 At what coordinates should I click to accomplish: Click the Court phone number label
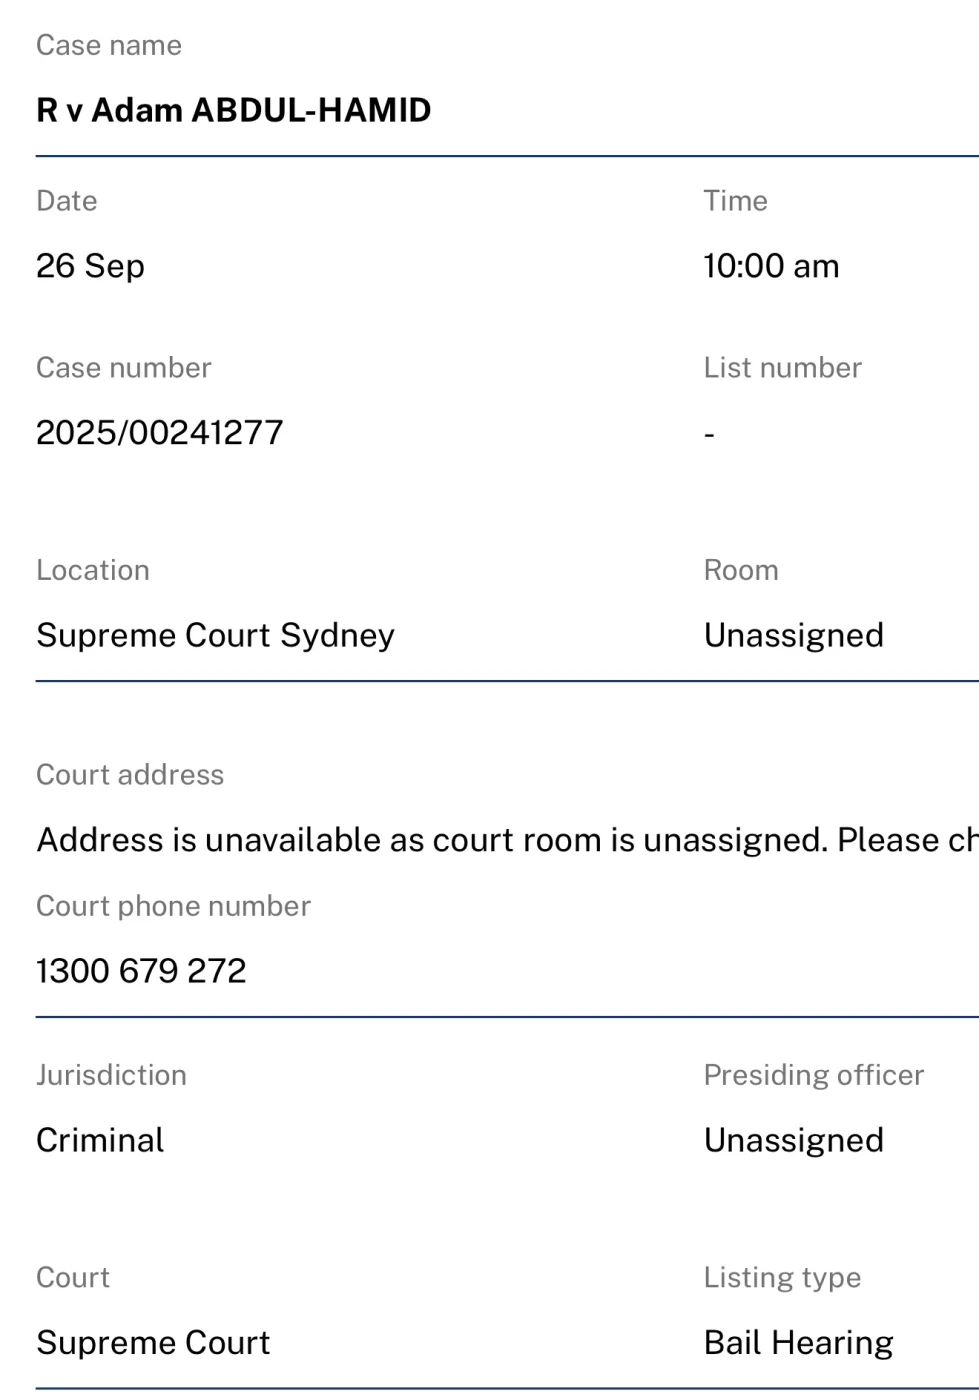pyautogui.click(x=173, y=906)
